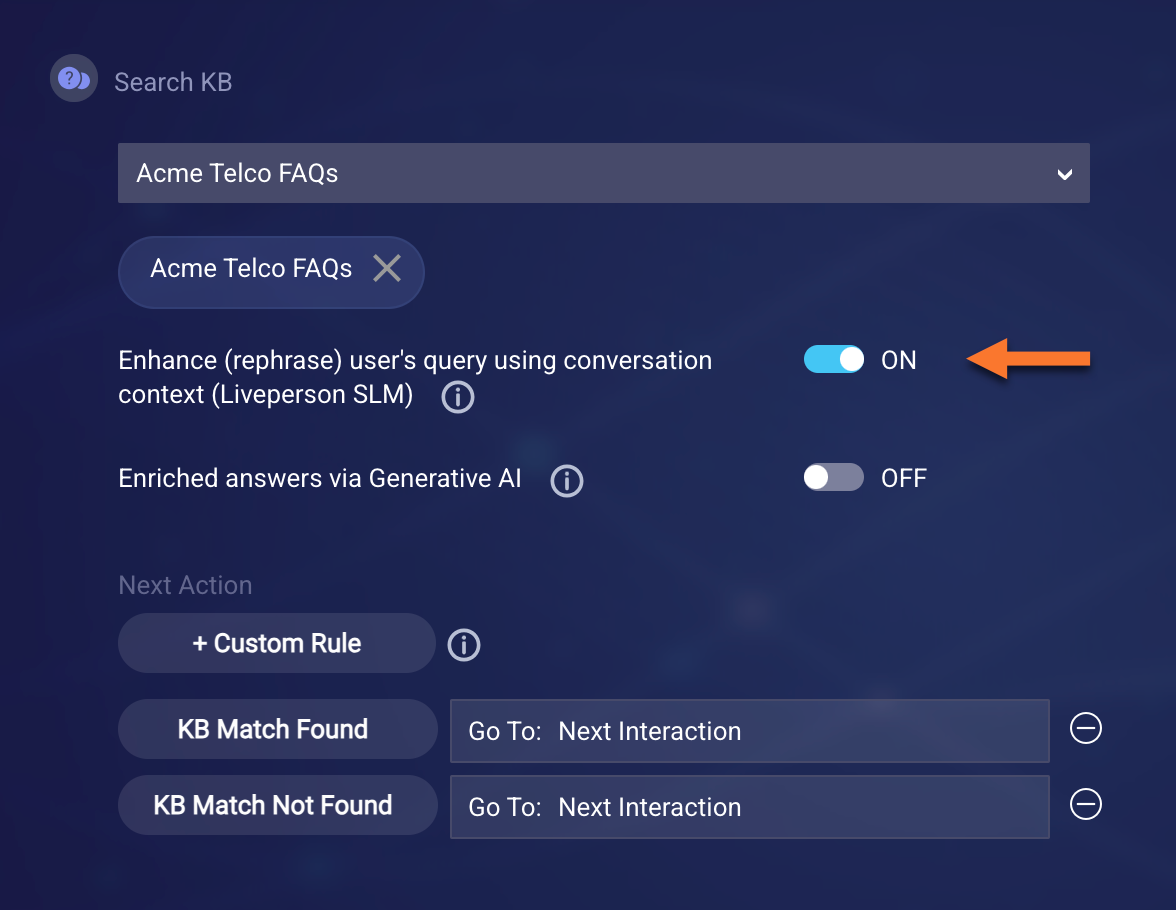
Task: Add a new Custom Rule
Action: click(x=277, y=643)
